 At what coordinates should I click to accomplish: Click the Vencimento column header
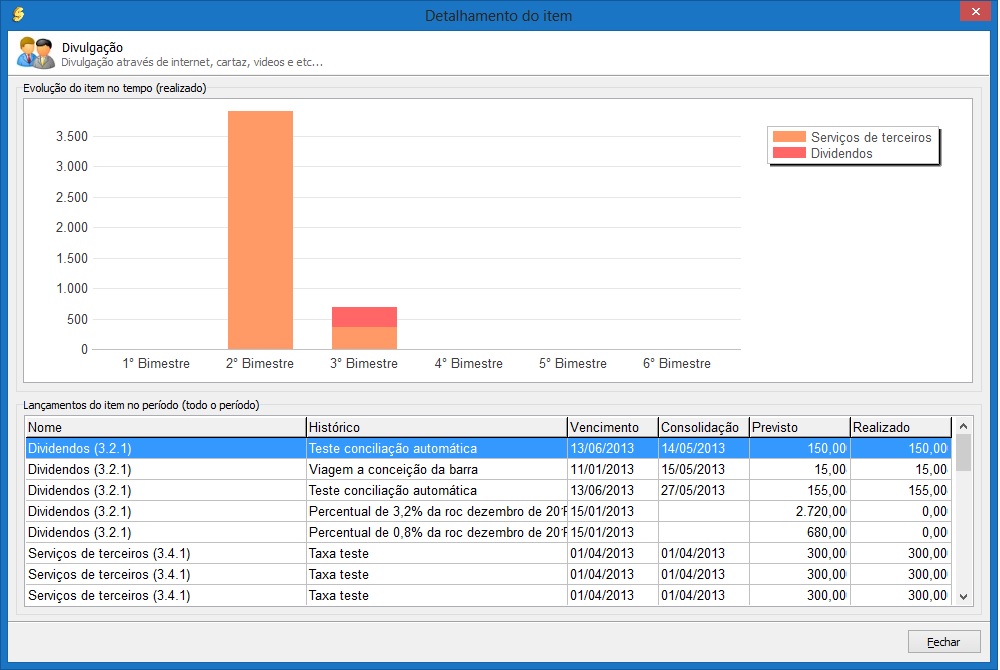pyautogui.click(x=612, y=427)
